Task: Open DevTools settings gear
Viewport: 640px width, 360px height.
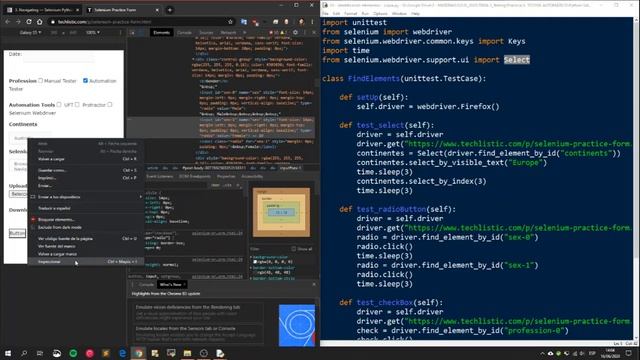Action: click(x=295, y=33)
